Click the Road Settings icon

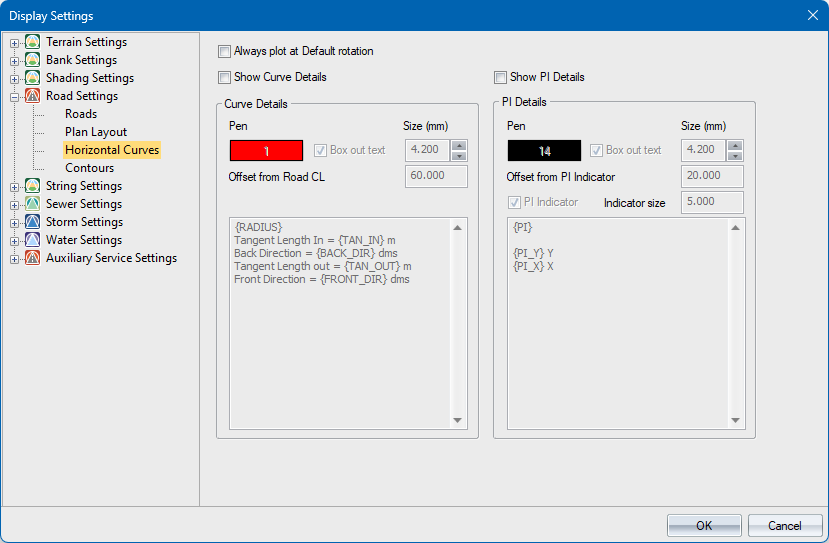[x=33, y=96]
